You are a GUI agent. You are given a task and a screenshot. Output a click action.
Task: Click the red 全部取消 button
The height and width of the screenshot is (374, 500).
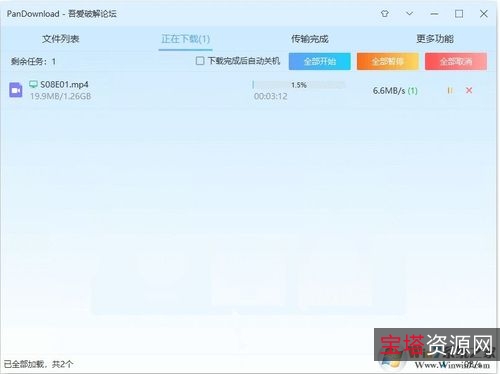456,61
